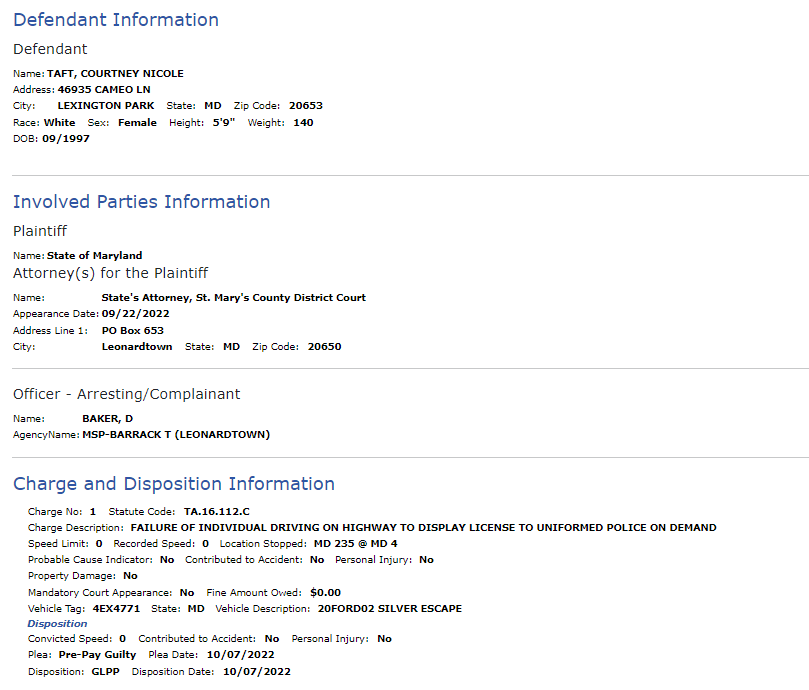Click the Defendant Information heading
The width and height of the screenshot is (809, 690).
click(x=116, y=20)
